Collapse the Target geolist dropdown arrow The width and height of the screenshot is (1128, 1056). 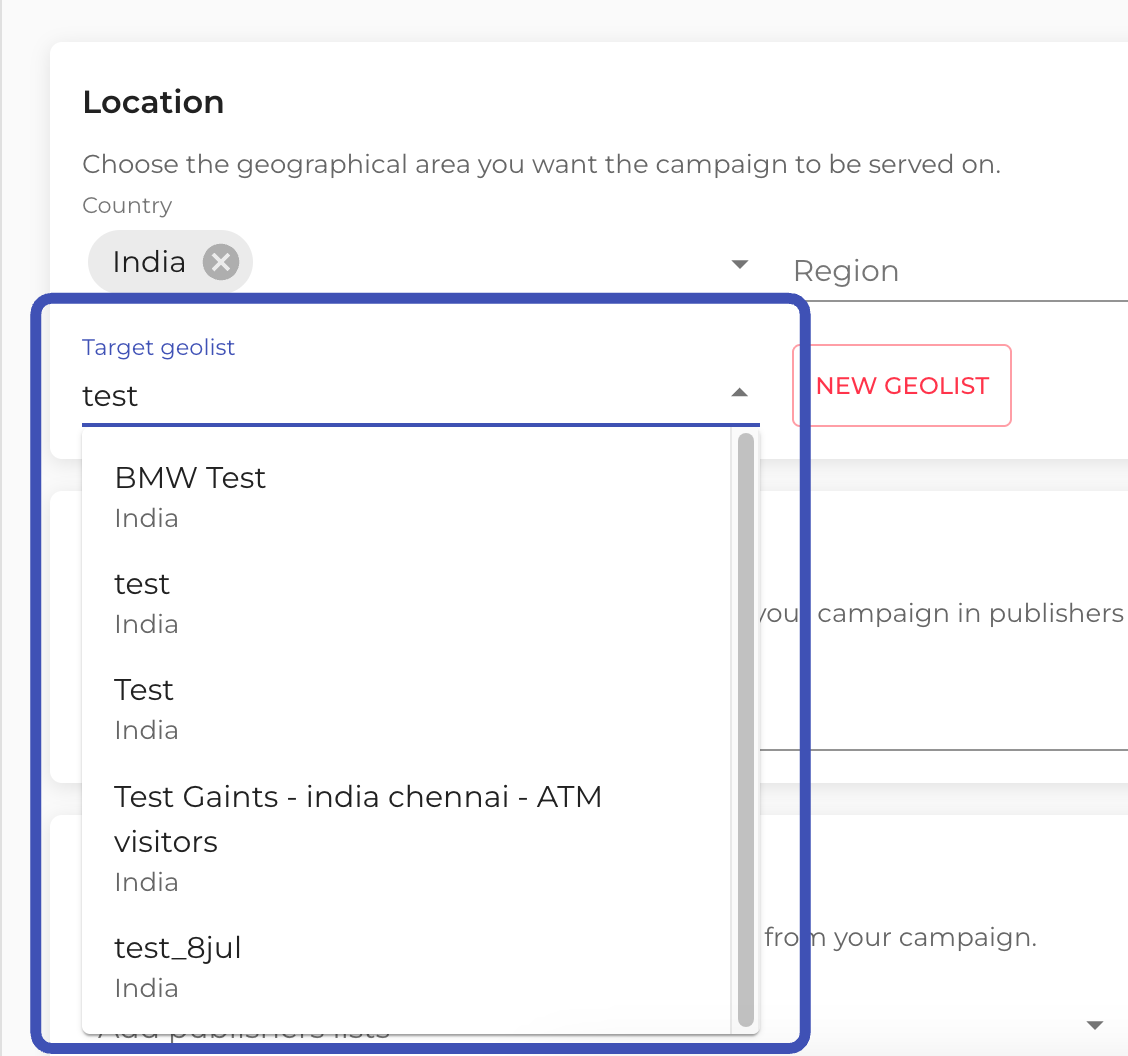point(740,393)
